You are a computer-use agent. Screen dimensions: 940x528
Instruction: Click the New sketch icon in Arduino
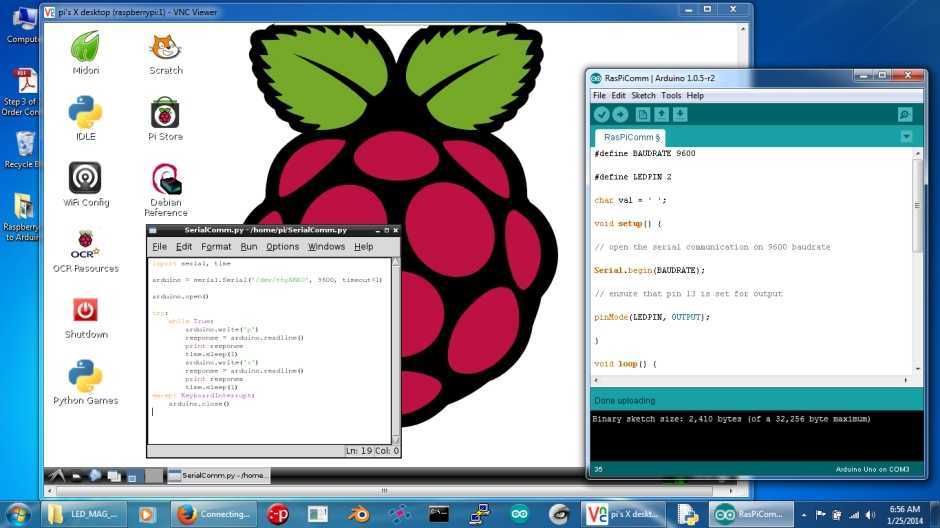[643, 114]
